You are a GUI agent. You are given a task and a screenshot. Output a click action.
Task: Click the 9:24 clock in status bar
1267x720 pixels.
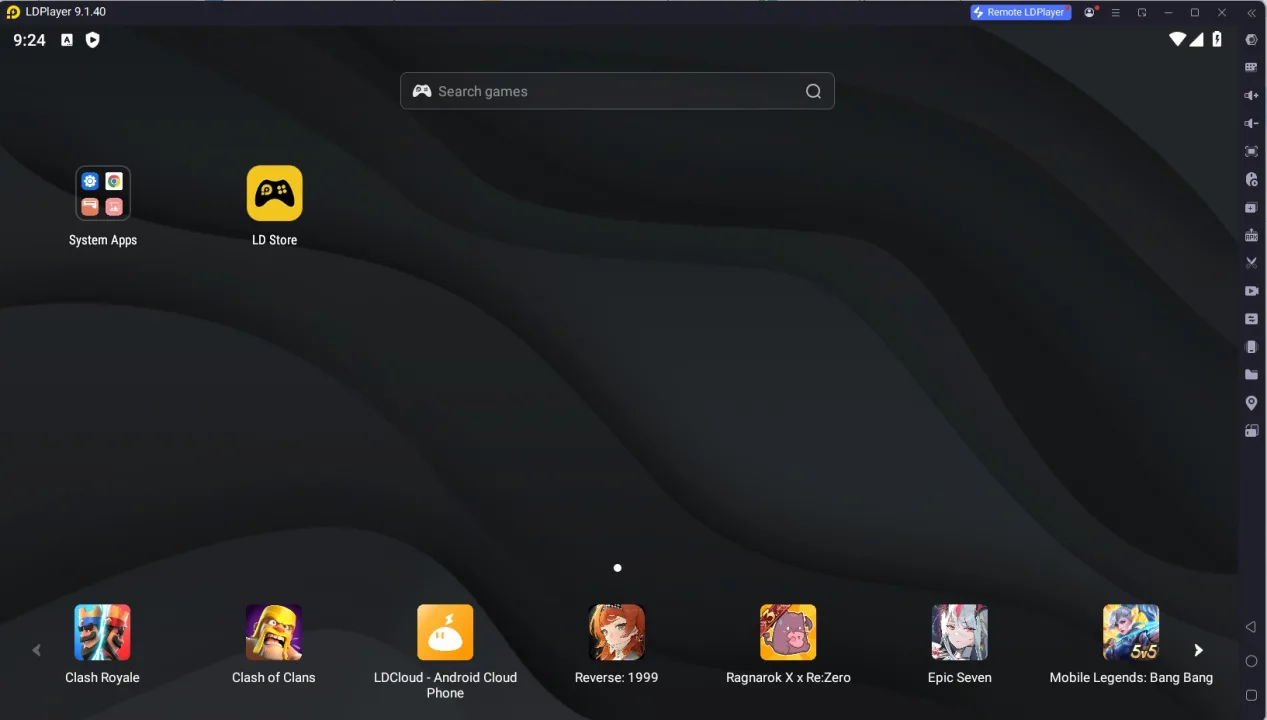click(29, 40)
